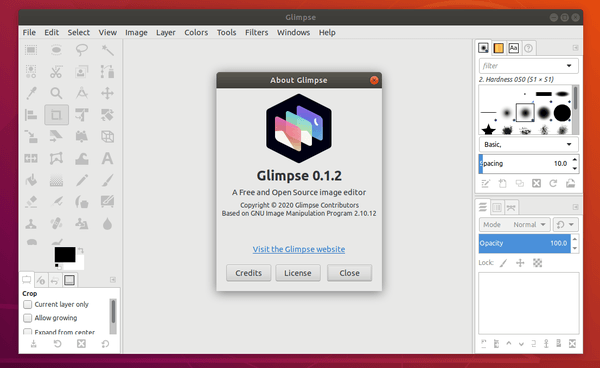The image size is (600, 368).
Task: Click Close button in About dialog
Action: tap(349, 273)
